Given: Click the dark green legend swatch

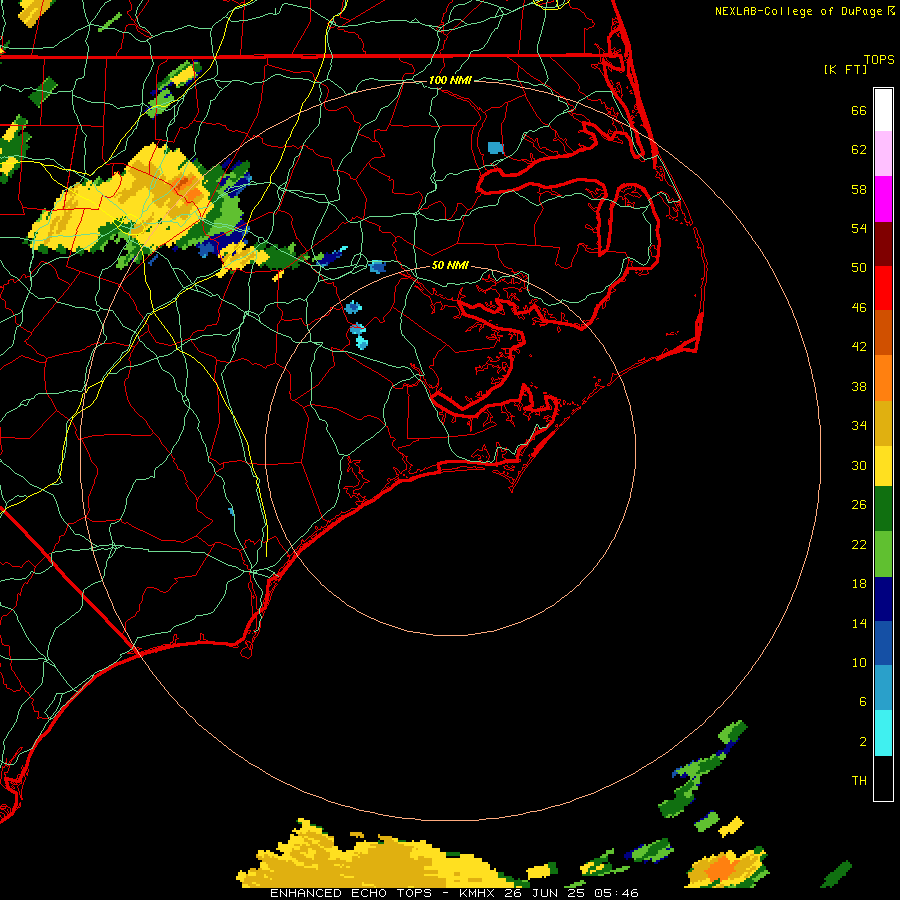Looking at the screenshot, I should pyautogui.click(x=883, y=509).
